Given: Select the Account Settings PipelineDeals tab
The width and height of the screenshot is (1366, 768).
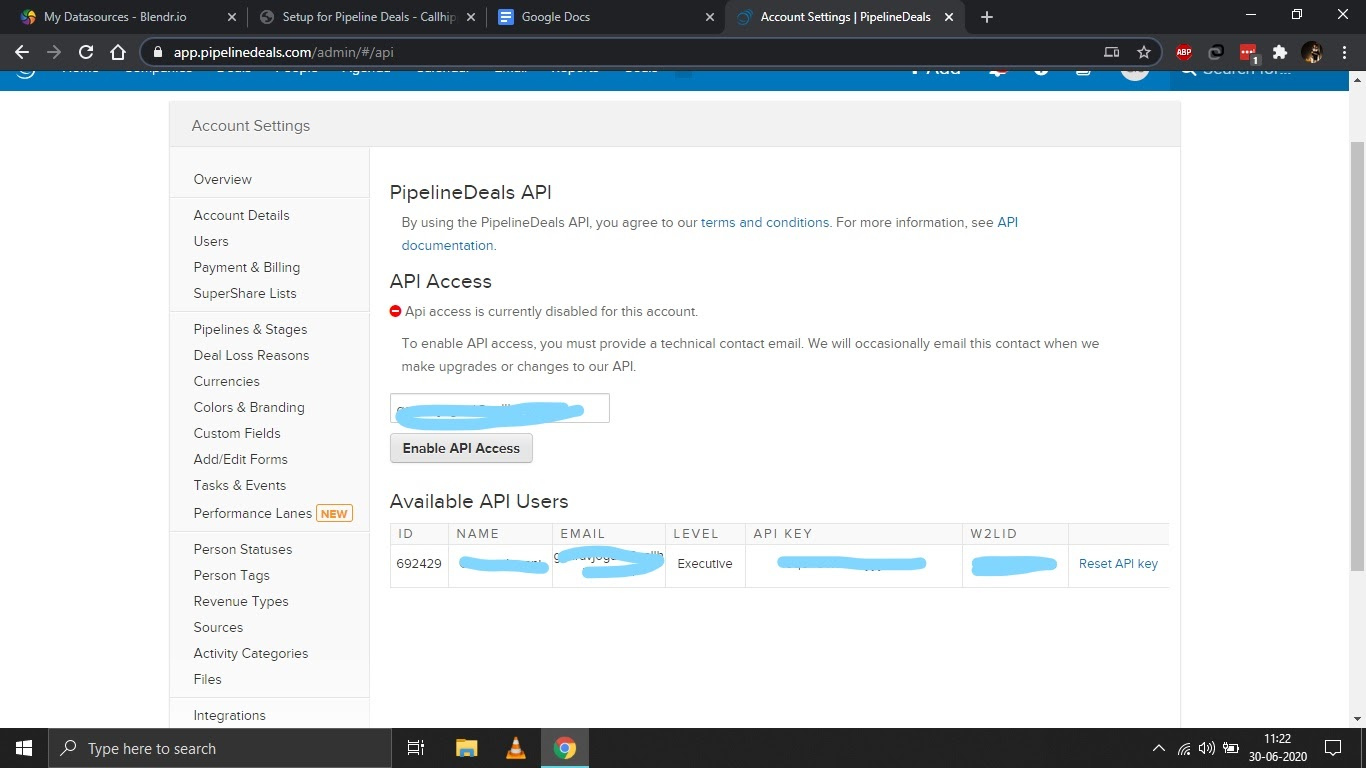Looking at the screenshot, I should (x=845, y=17).
